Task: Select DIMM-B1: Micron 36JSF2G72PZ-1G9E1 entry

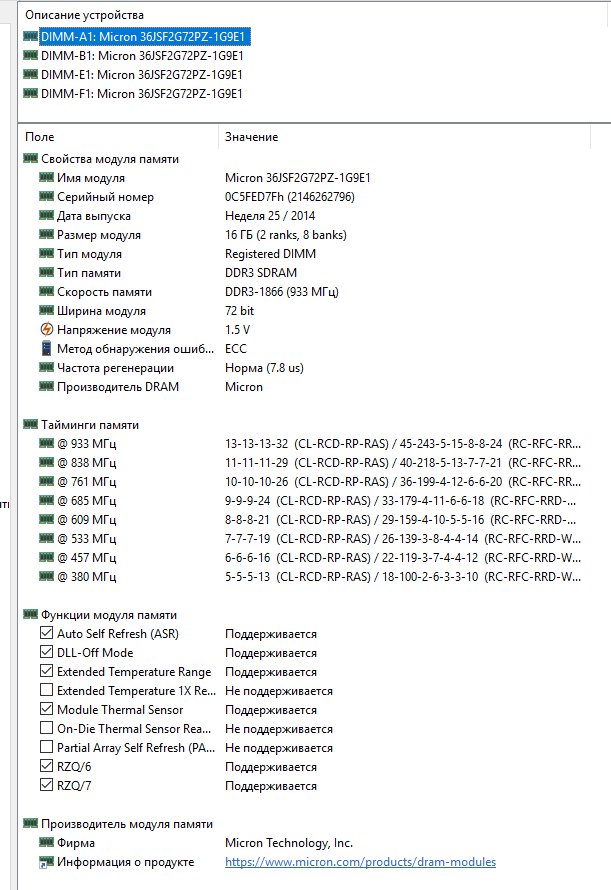Action: pos(142,56)
